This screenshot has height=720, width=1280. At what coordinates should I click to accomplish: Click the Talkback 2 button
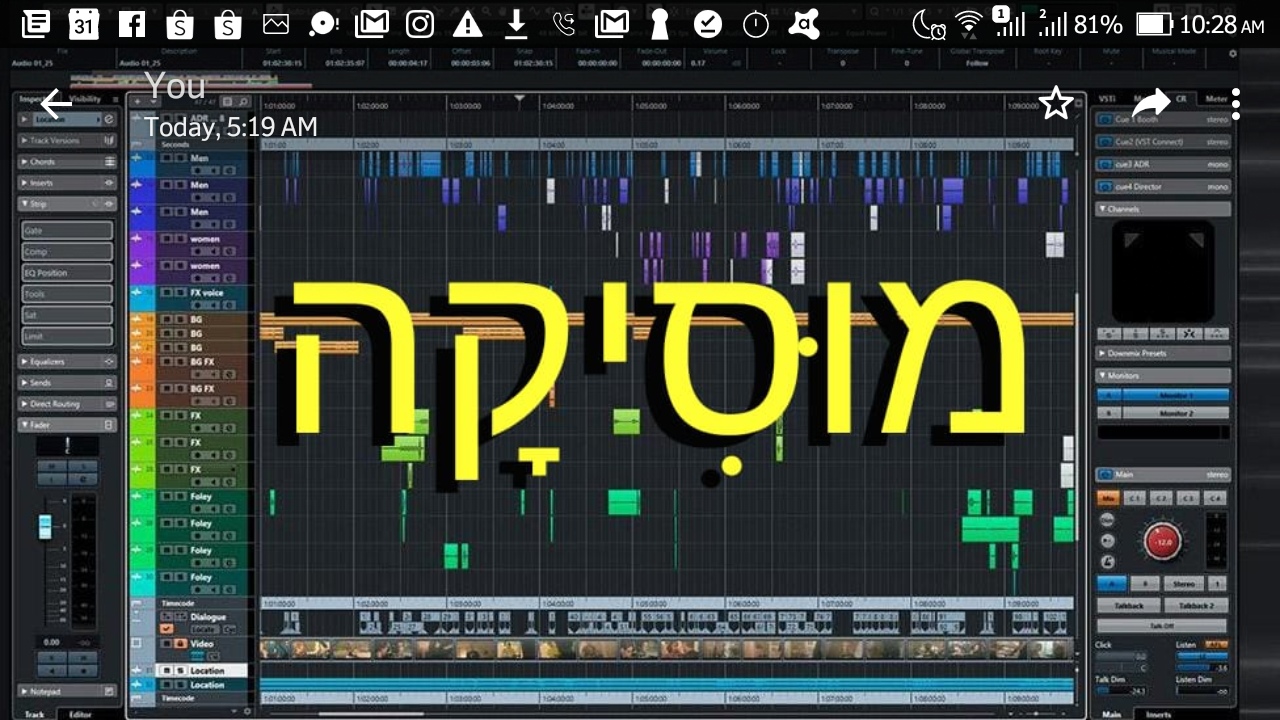[1195, 606]
